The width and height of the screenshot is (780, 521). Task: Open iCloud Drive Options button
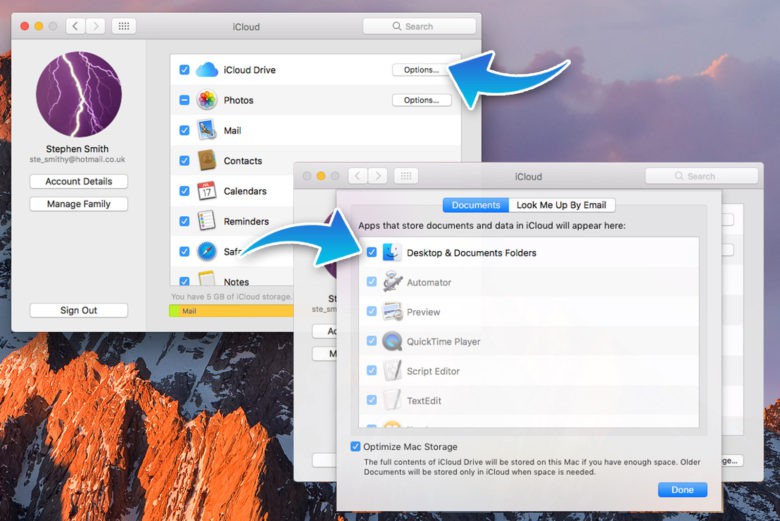pos(421,70)
